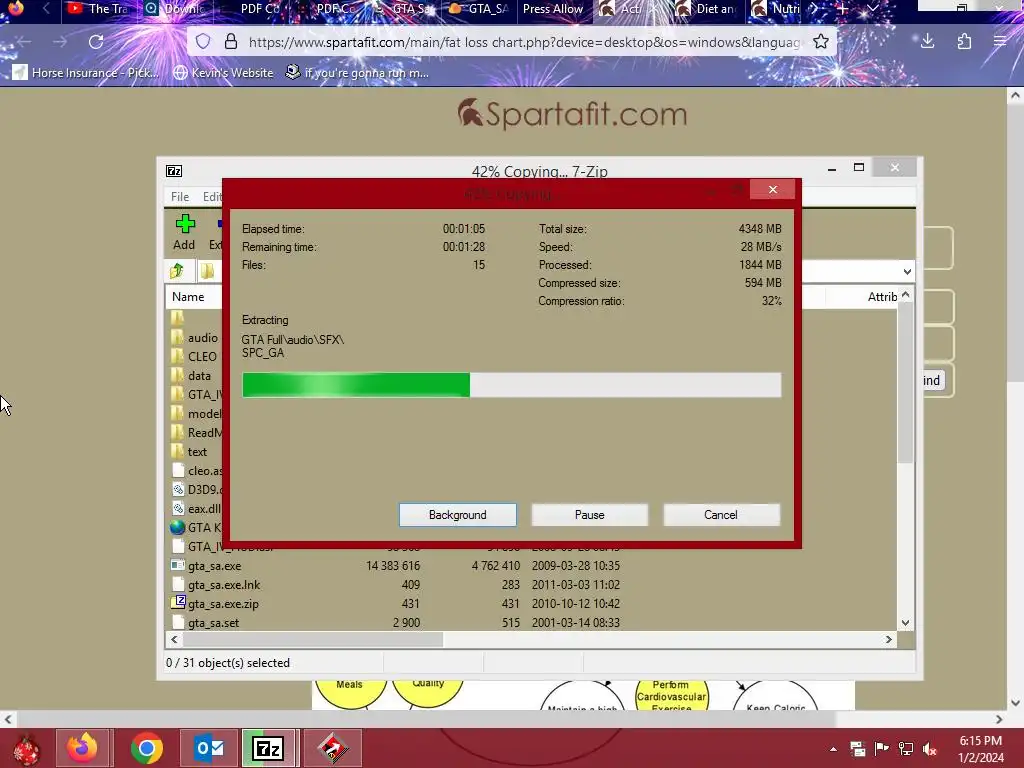Viewport: 1024px width, 768px height.
Task: Click the muted volume tray icon
Action: point(930,749)
